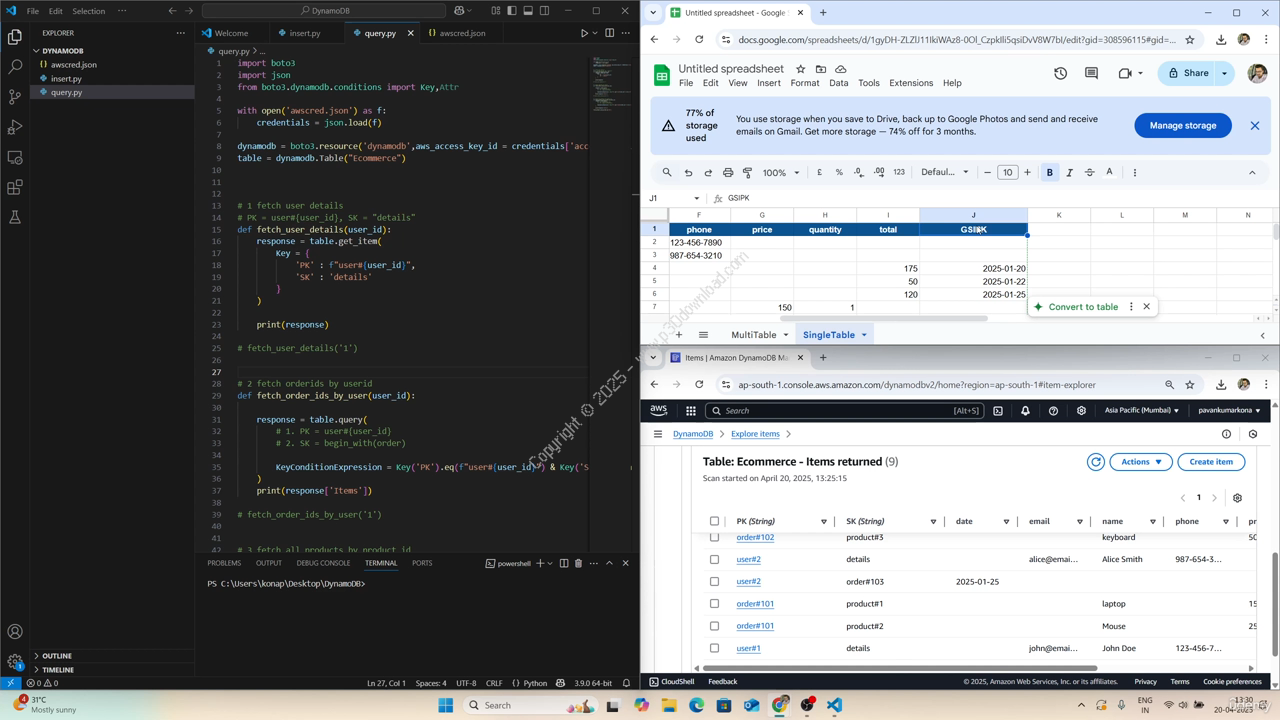Click Explore items breadcrumb link
This screenshot has width=1280, height=720.
[x=755, y=434]
